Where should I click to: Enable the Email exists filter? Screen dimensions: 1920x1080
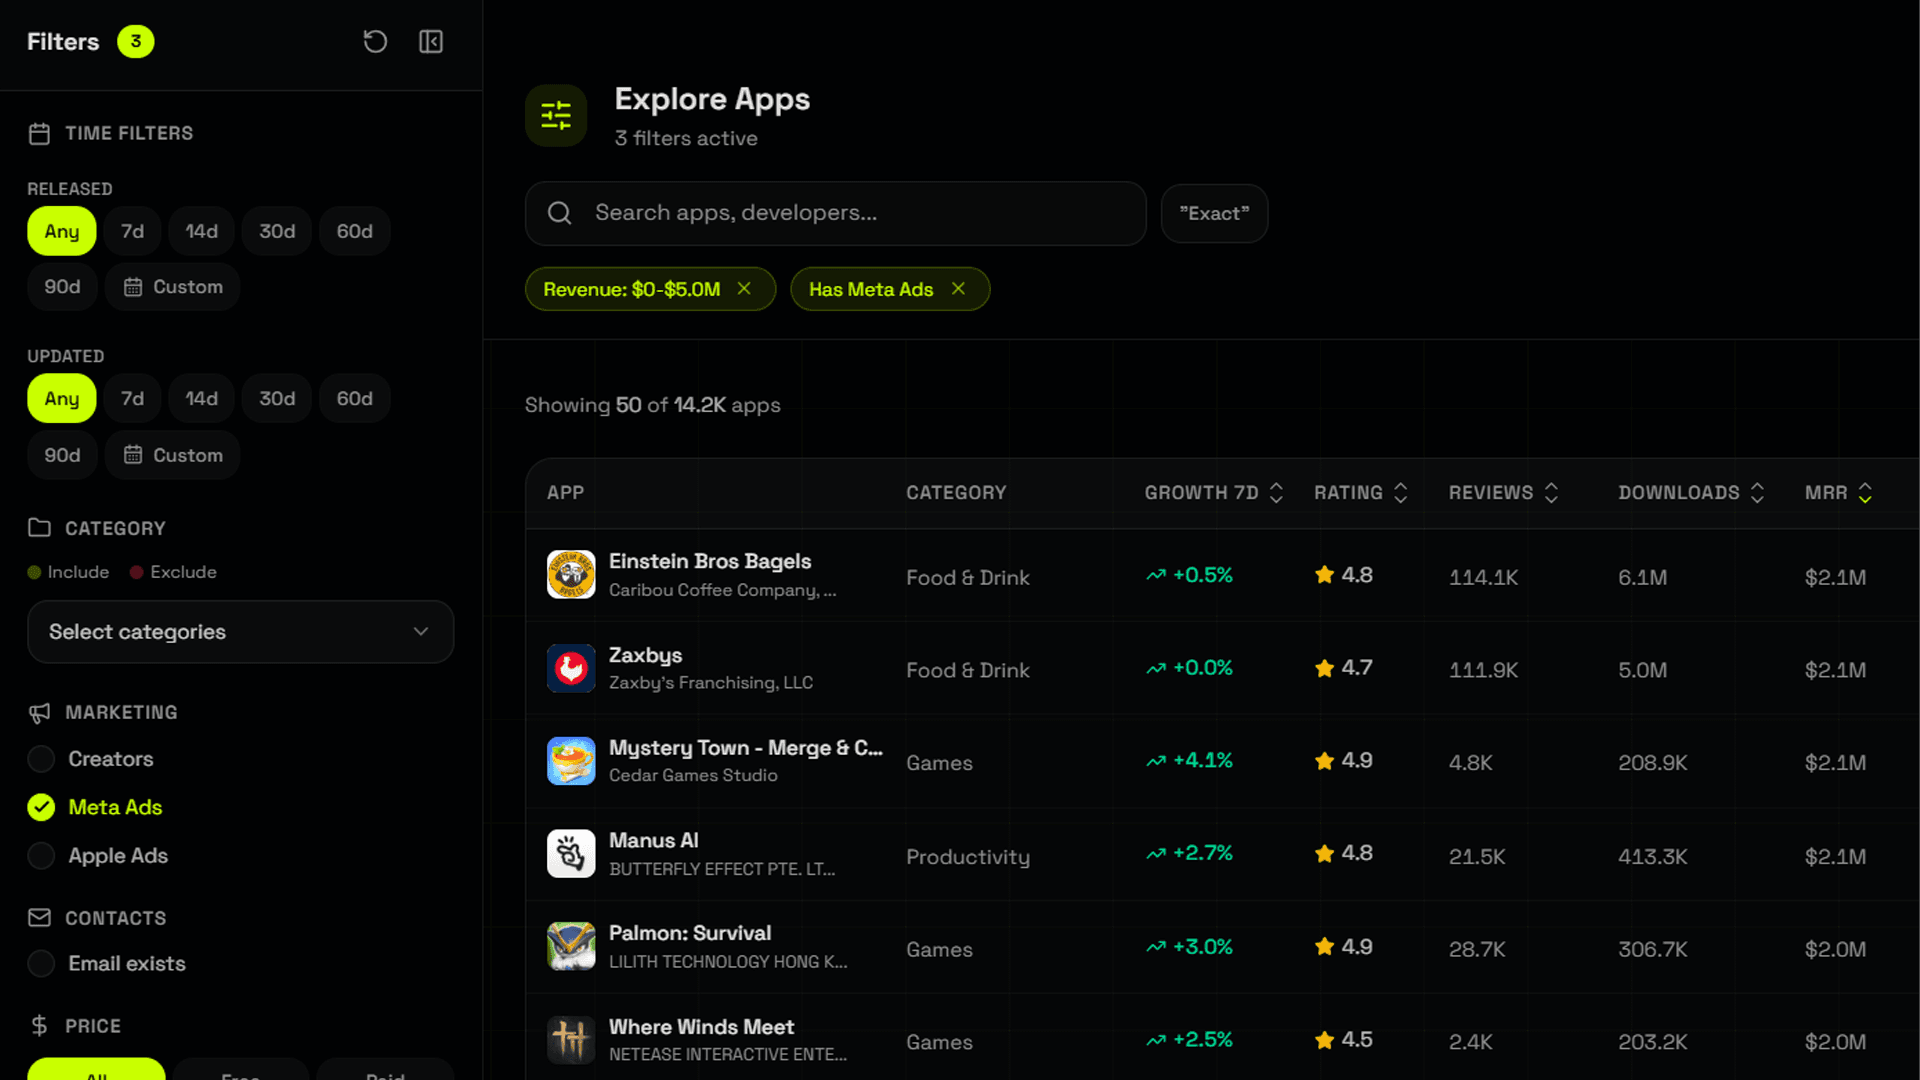tap(41, 964)
